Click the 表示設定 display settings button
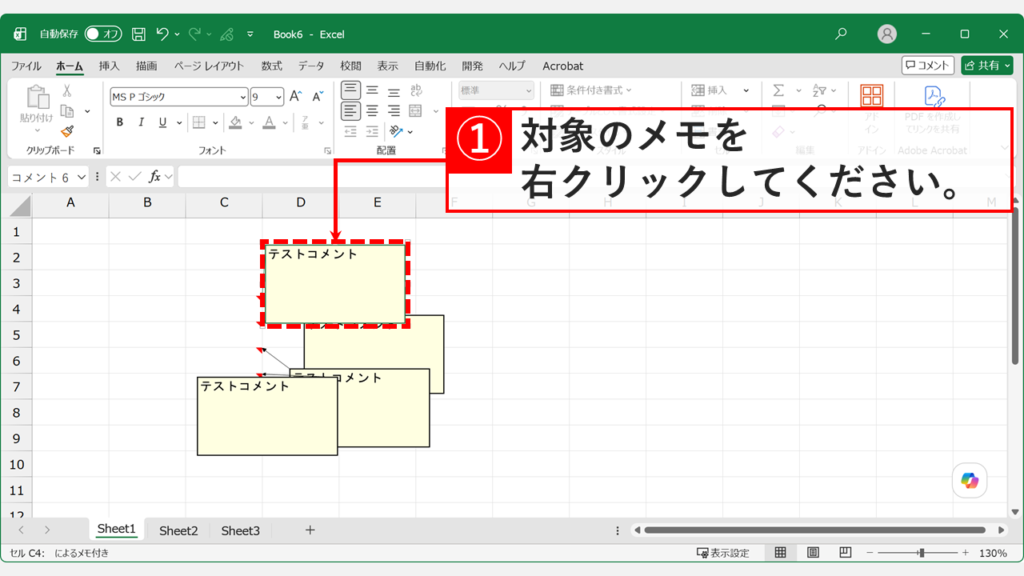Screen dimensions: 1024x576 [x=723, y=552]
